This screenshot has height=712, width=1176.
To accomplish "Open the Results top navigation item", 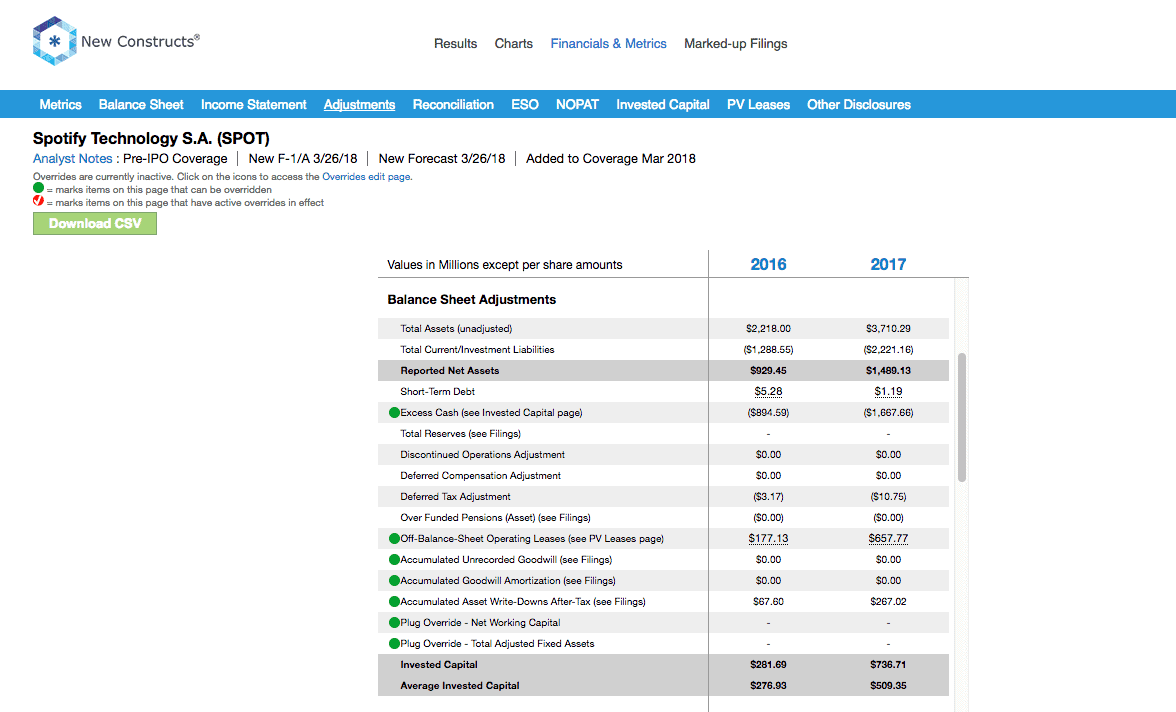I will [x=455, y=44].
